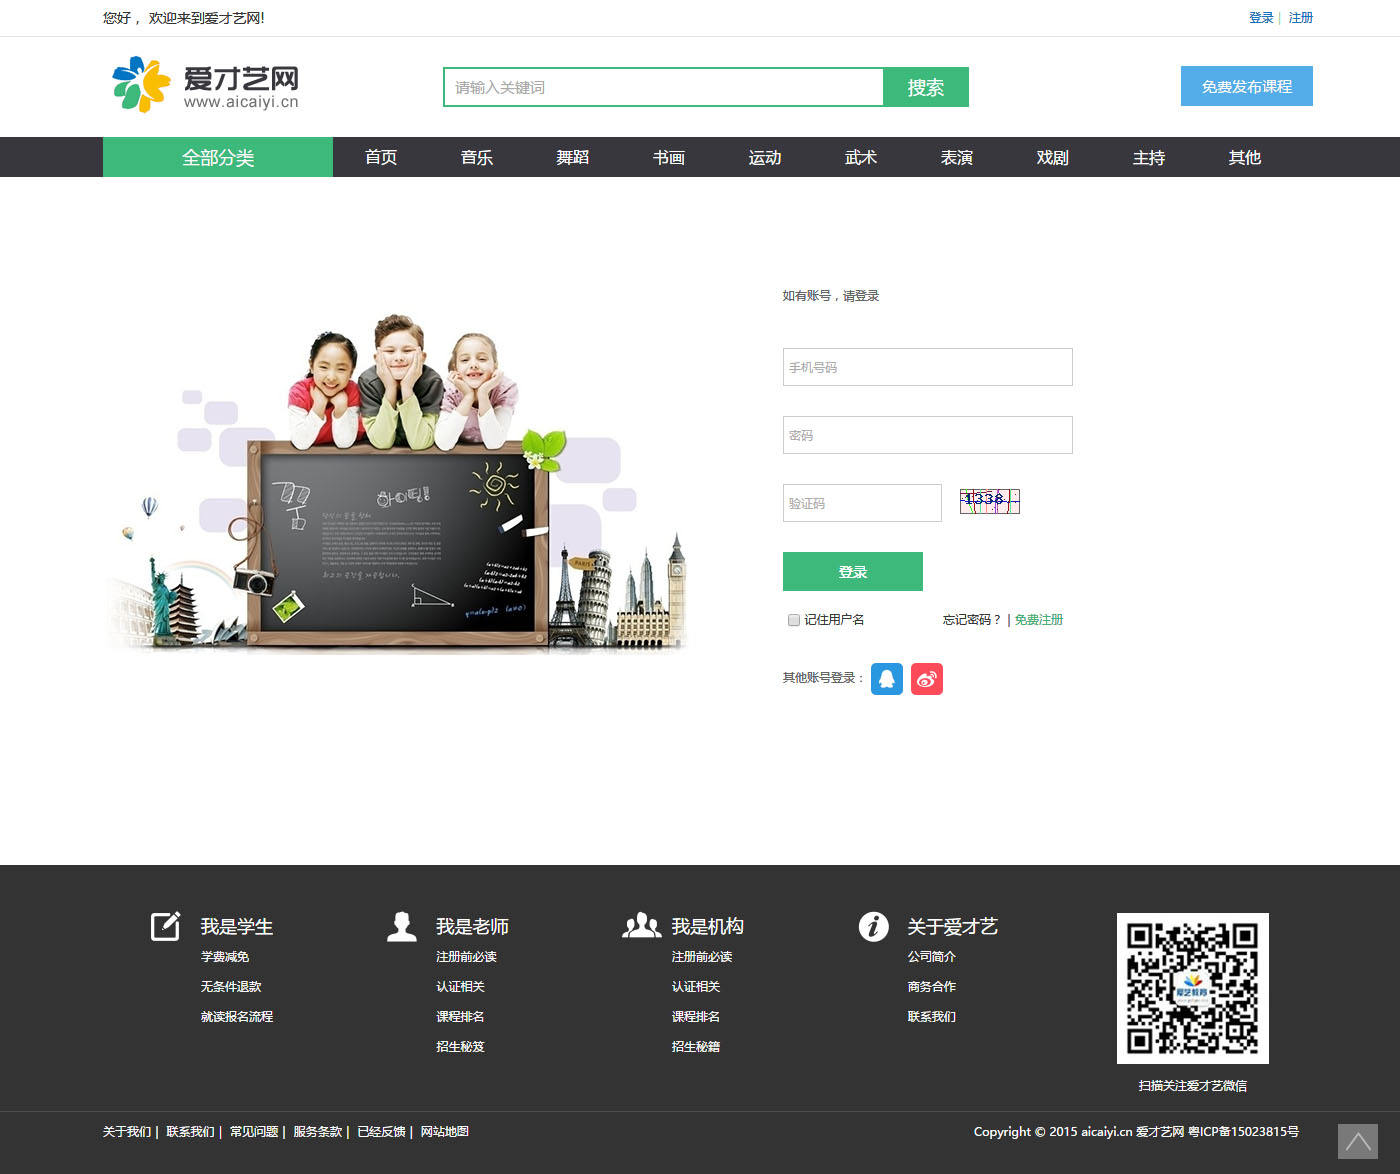This screenshot has width=1400, height=1174.
Task: Open the 舞蹈 navigation item
Action: pyautogui.click(x=573, y=157)
